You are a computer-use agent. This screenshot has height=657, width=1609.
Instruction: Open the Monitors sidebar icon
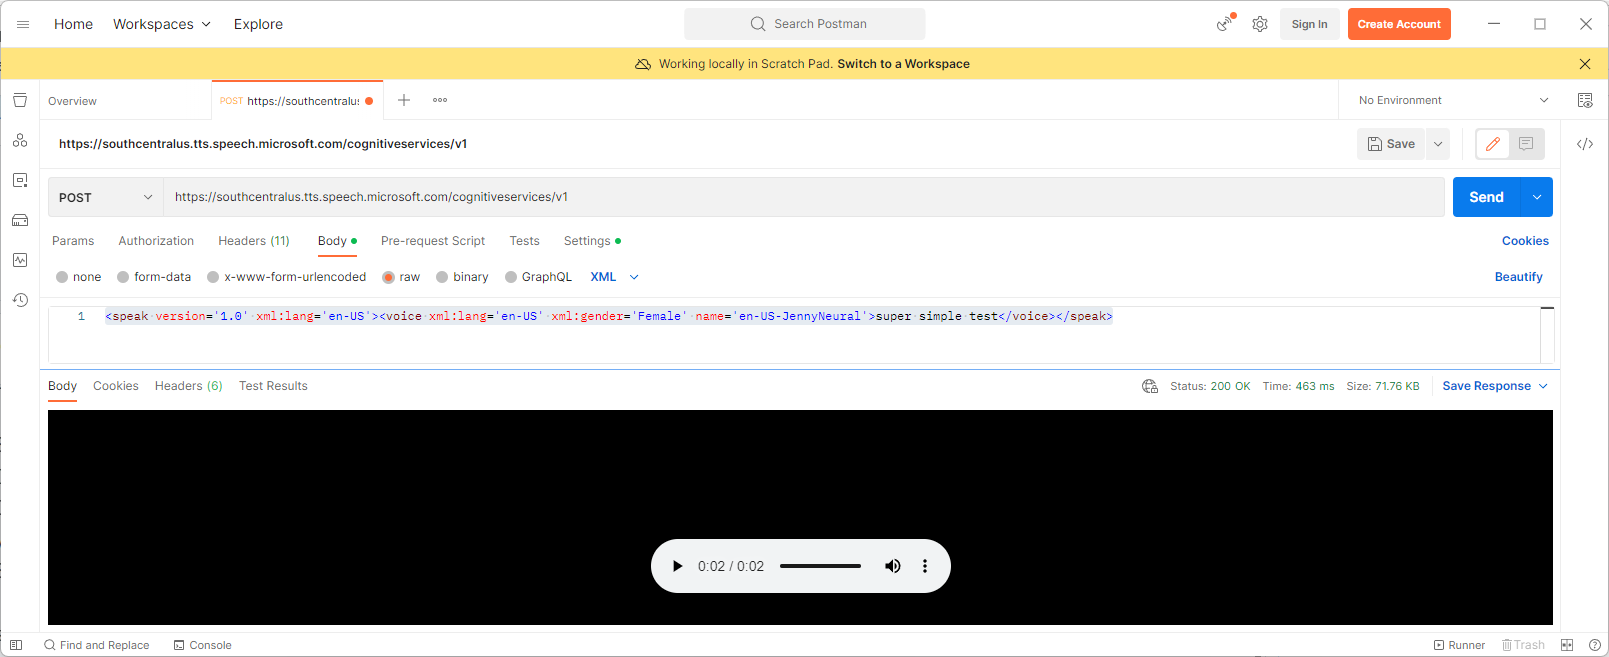[20, 260]
